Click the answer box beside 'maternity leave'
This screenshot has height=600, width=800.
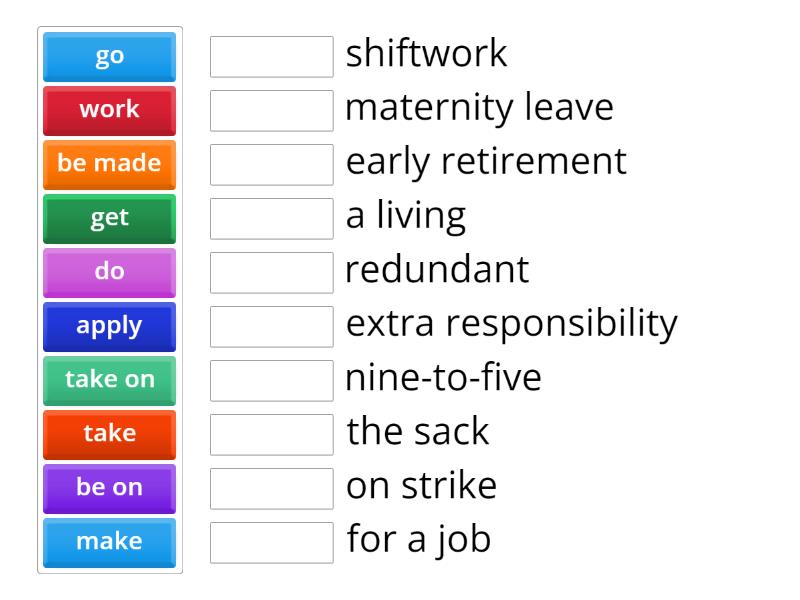pos(271,110)
